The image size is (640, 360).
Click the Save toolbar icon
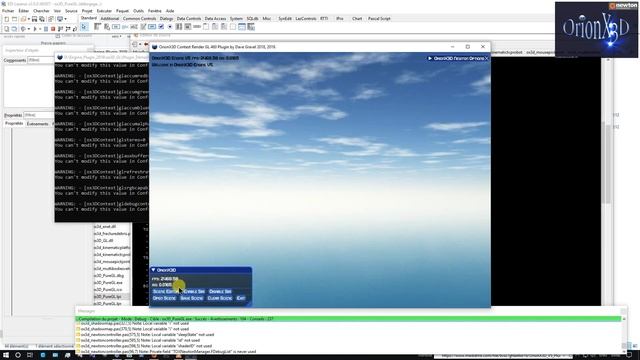34,19
